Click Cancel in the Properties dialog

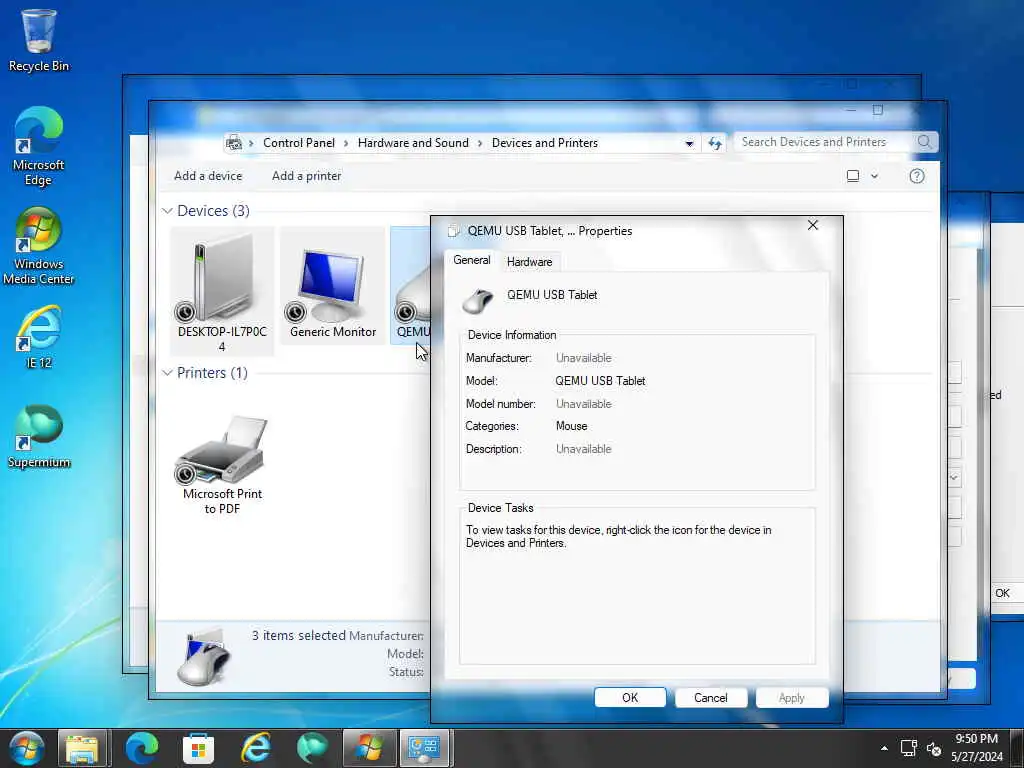711,697
